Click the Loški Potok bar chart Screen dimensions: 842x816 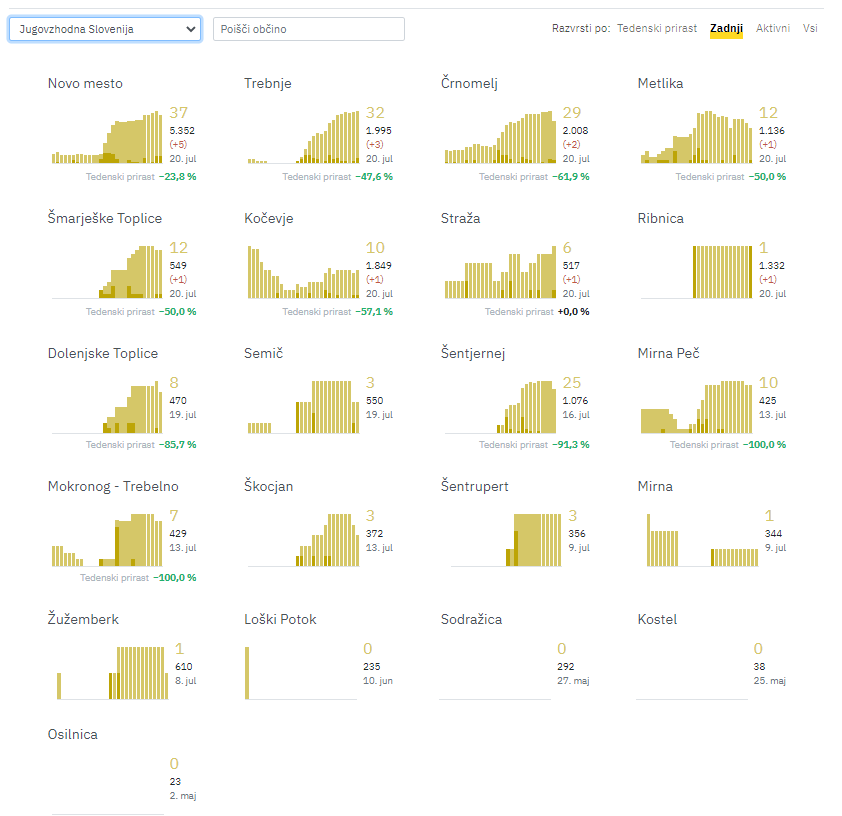301,673
